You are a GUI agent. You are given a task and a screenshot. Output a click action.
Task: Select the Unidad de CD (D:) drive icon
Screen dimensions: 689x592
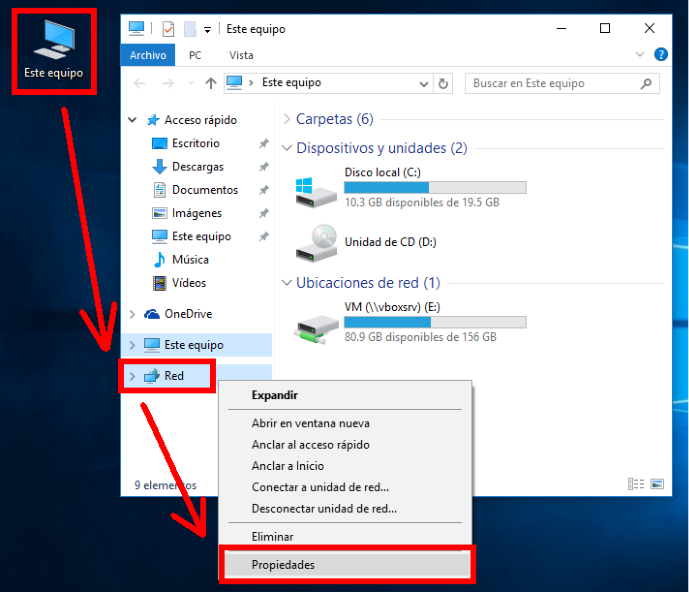pyautogui.click(x=316, y=243)
